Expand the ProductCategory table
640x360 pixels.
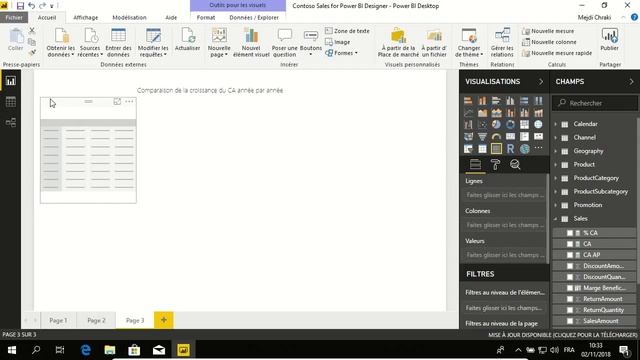[556, 178]
